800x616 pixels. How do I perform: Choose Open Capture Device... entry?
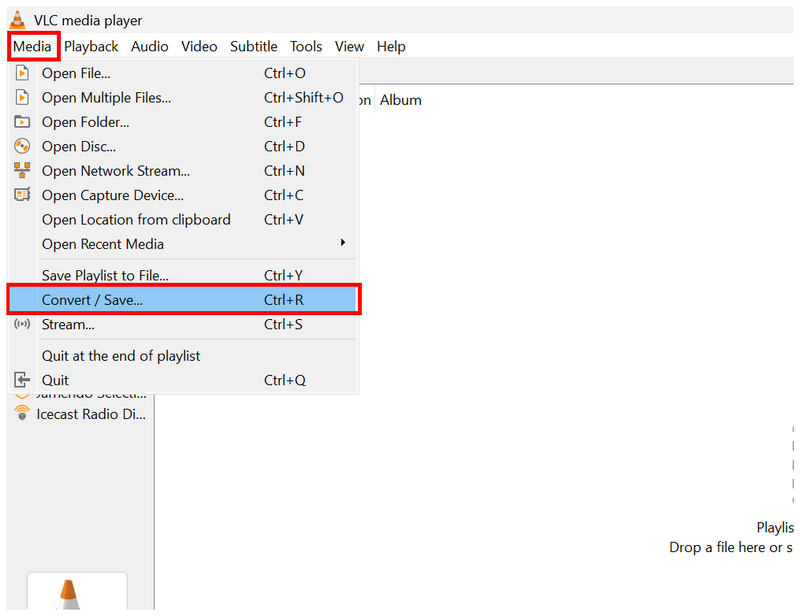(184, 195)
